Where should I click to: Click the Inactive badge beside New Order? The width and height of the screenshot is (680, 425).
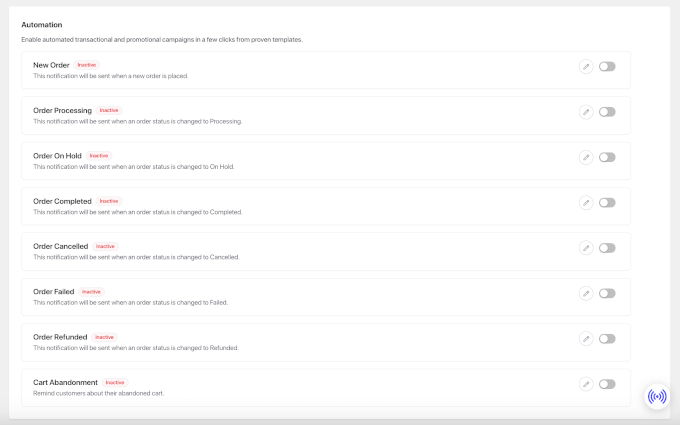pyautogui.click(x=87, y=65)
